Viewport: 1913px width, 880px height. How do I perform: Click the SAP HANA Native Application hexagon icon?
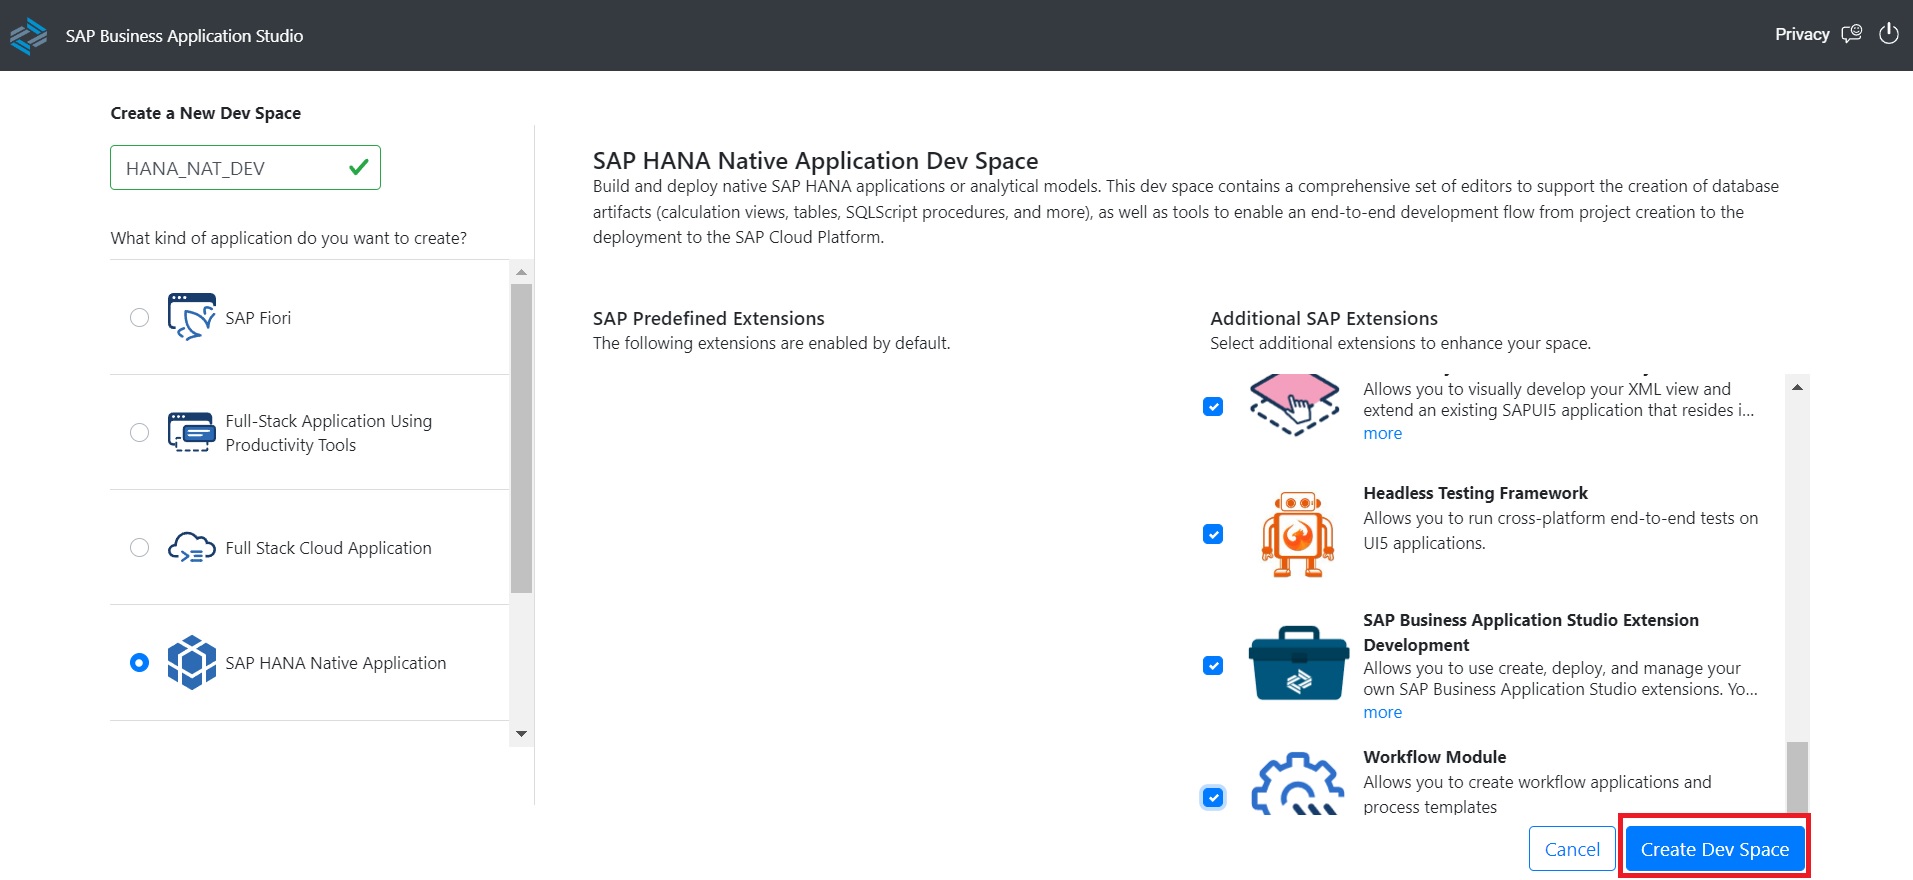tap(191, 662)
